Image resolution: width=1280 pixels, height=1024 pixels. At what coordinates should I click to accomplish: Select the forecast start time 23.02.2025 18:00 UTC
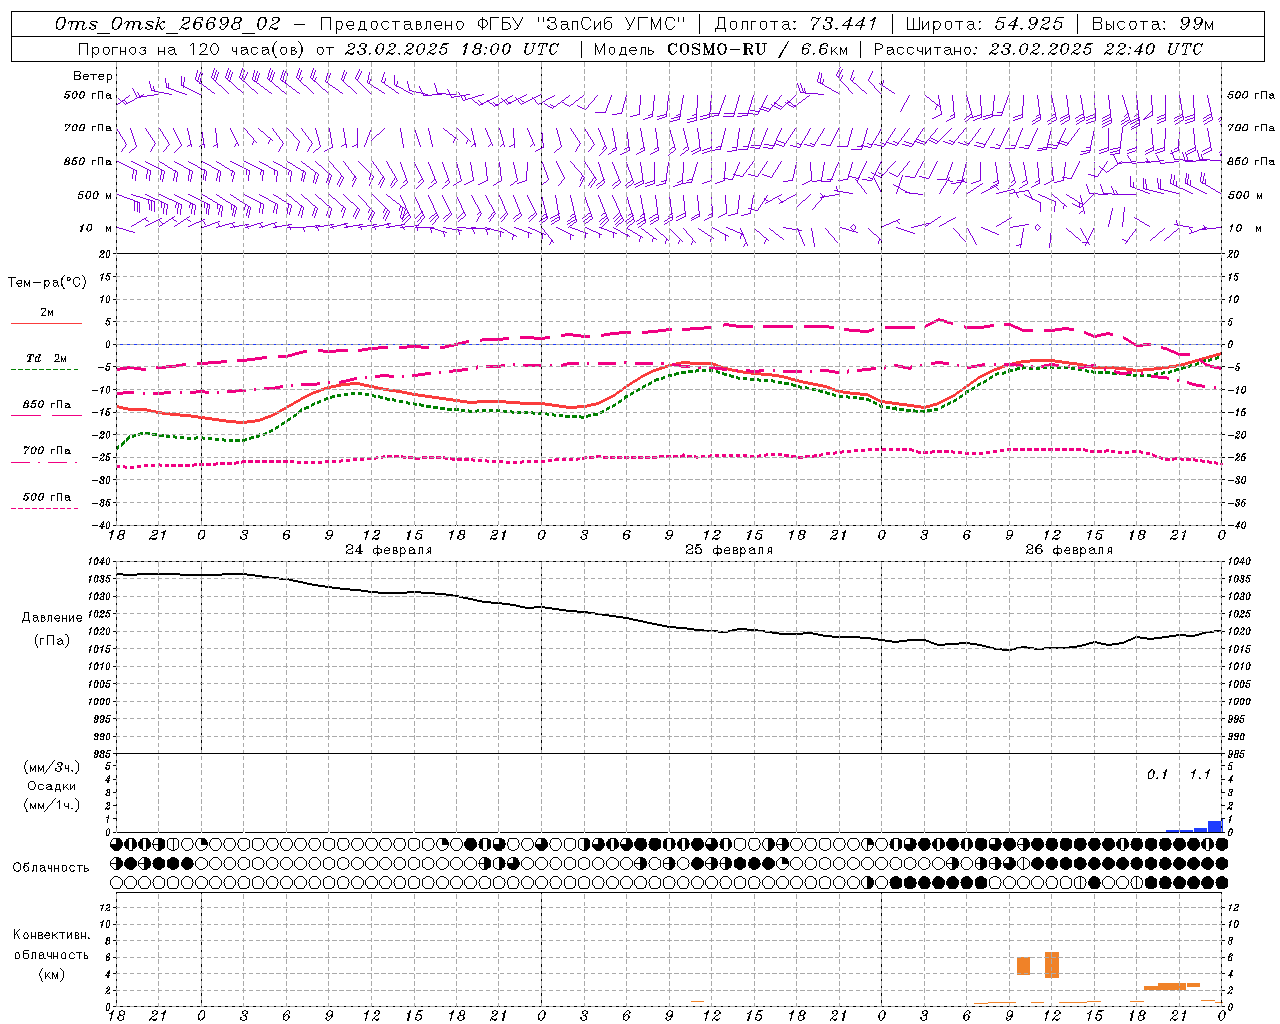click(x=452, y=49)
